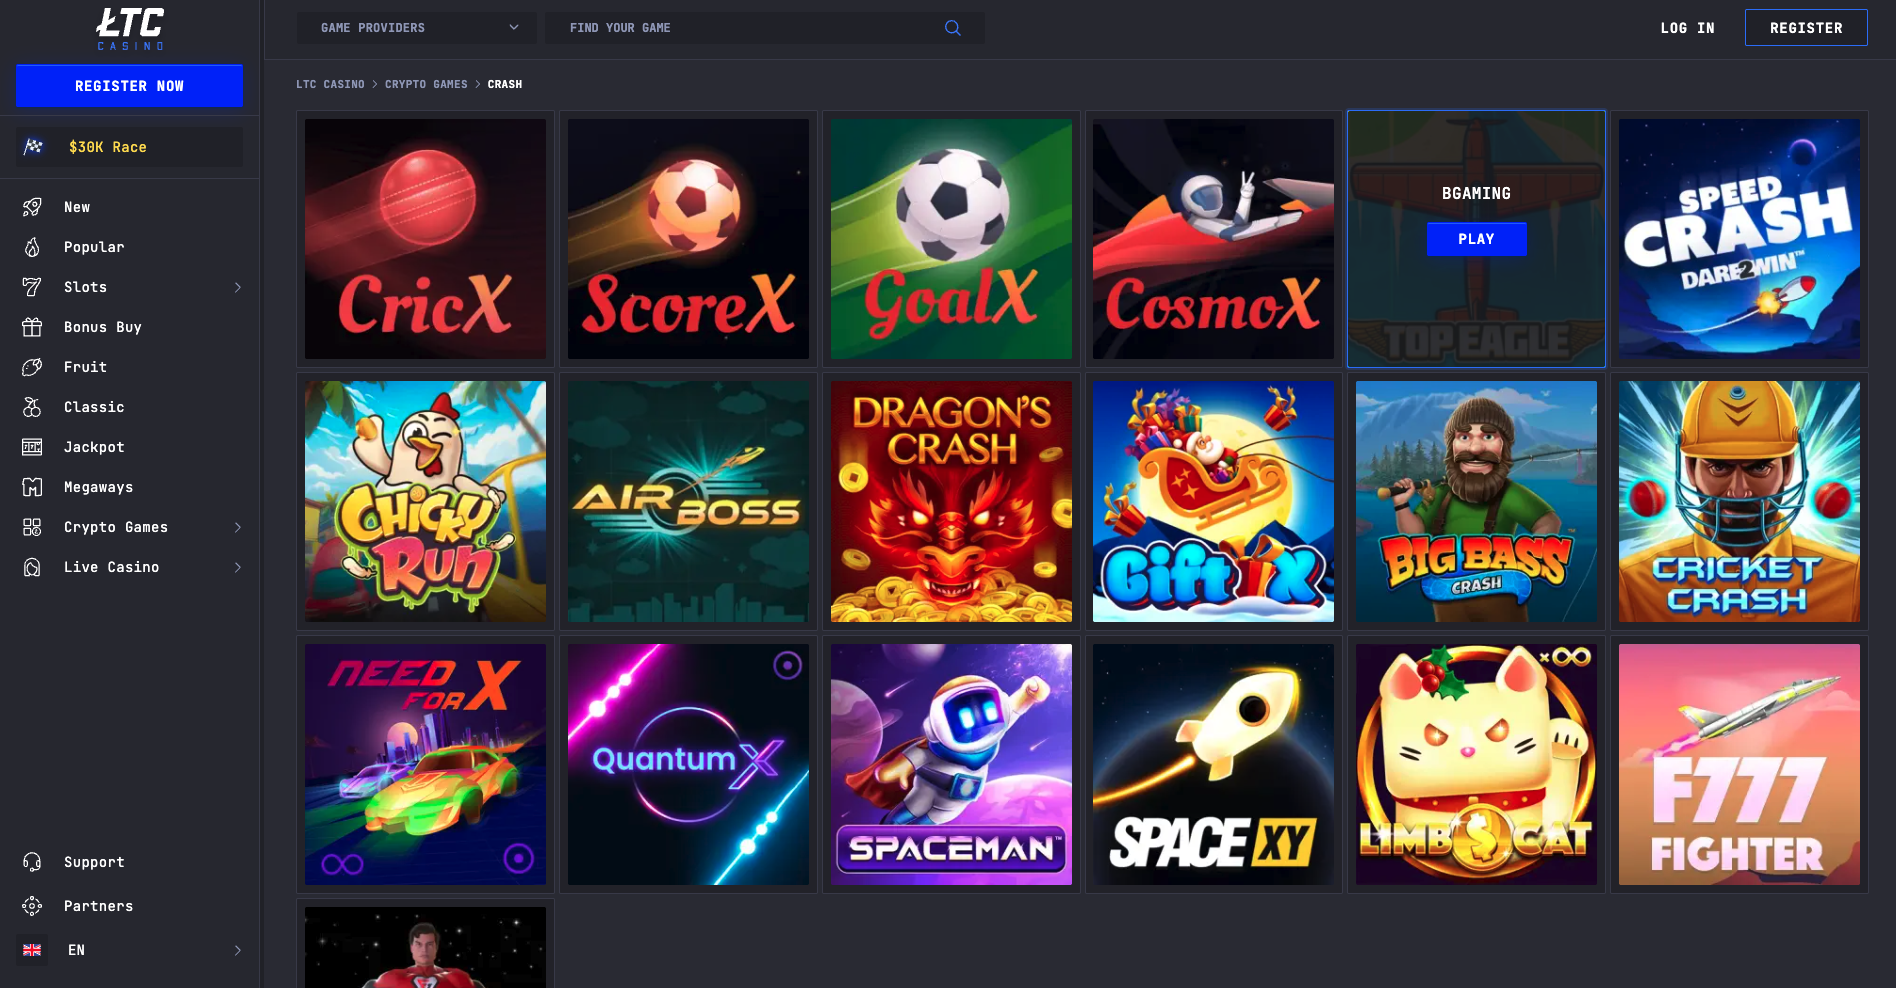1896x988 pixels.
Task: Open the Big Bass Crash thumbnail
Action: 1476,501
